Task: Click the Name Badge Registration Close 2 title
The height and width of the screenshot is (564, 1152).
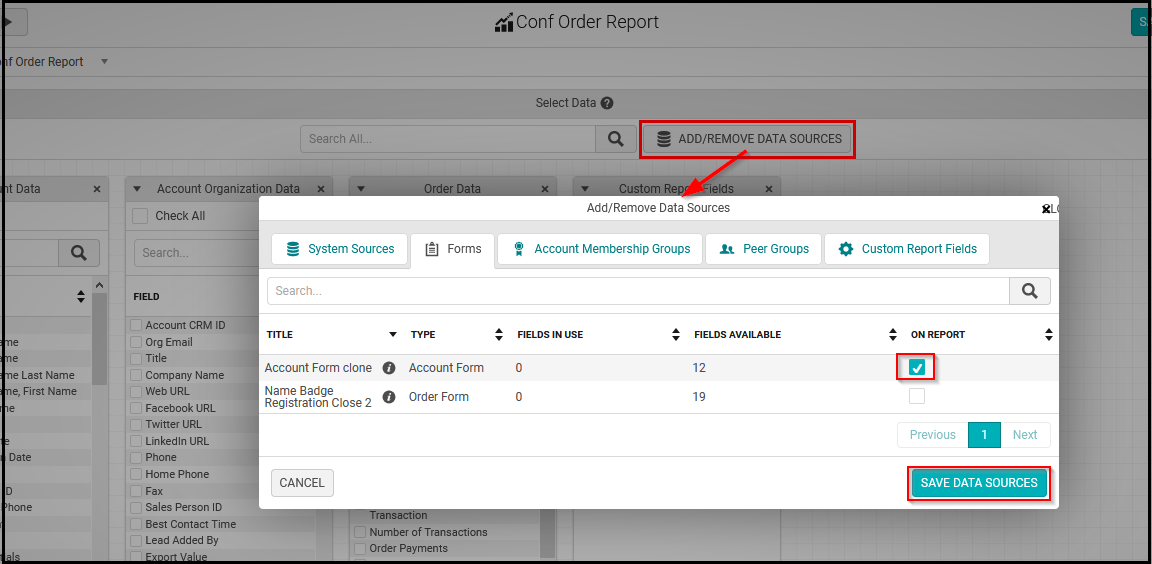Action: 318,397
